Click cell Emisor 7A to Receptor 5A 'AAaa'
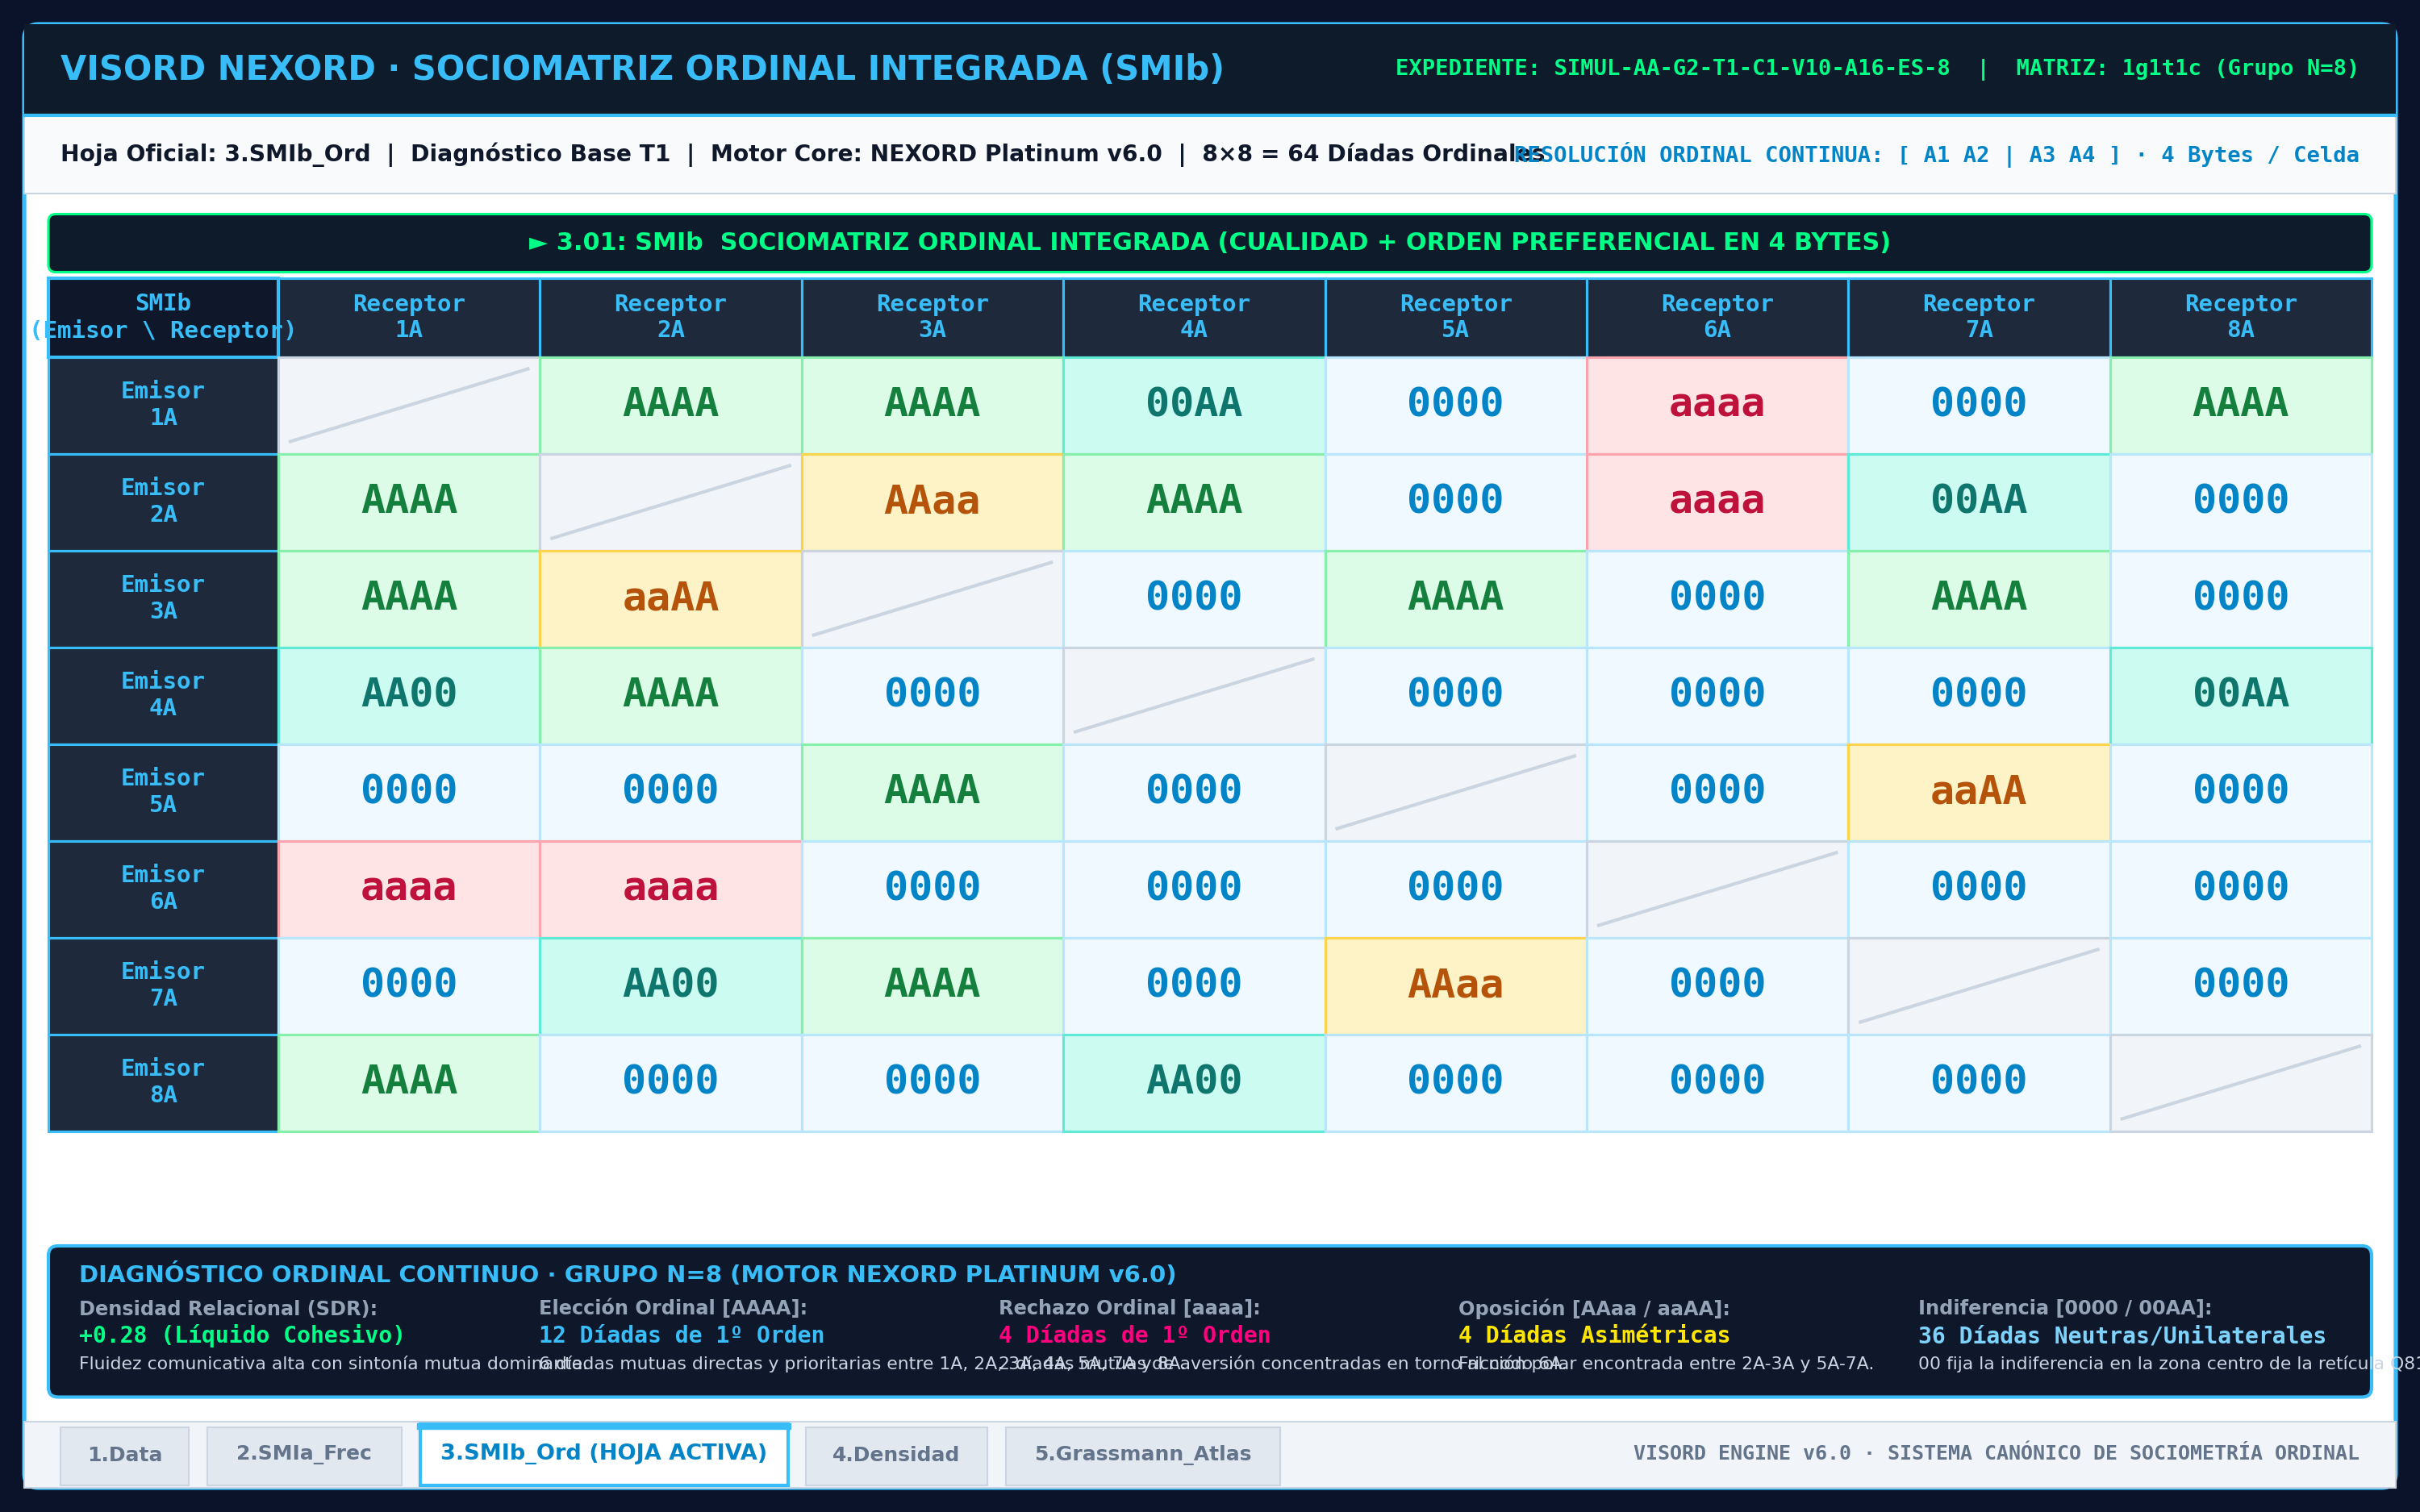 pos(1456,986)
